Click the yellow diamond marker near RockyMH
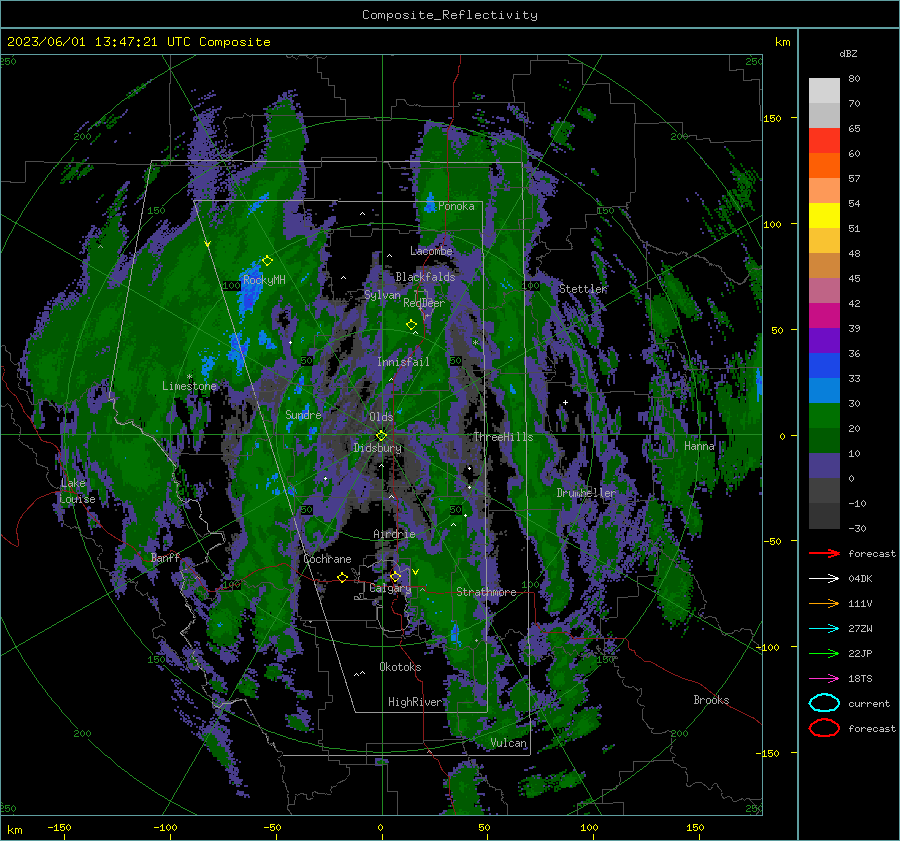This screenshot has height=841, width=900. [x=267, y=261]
